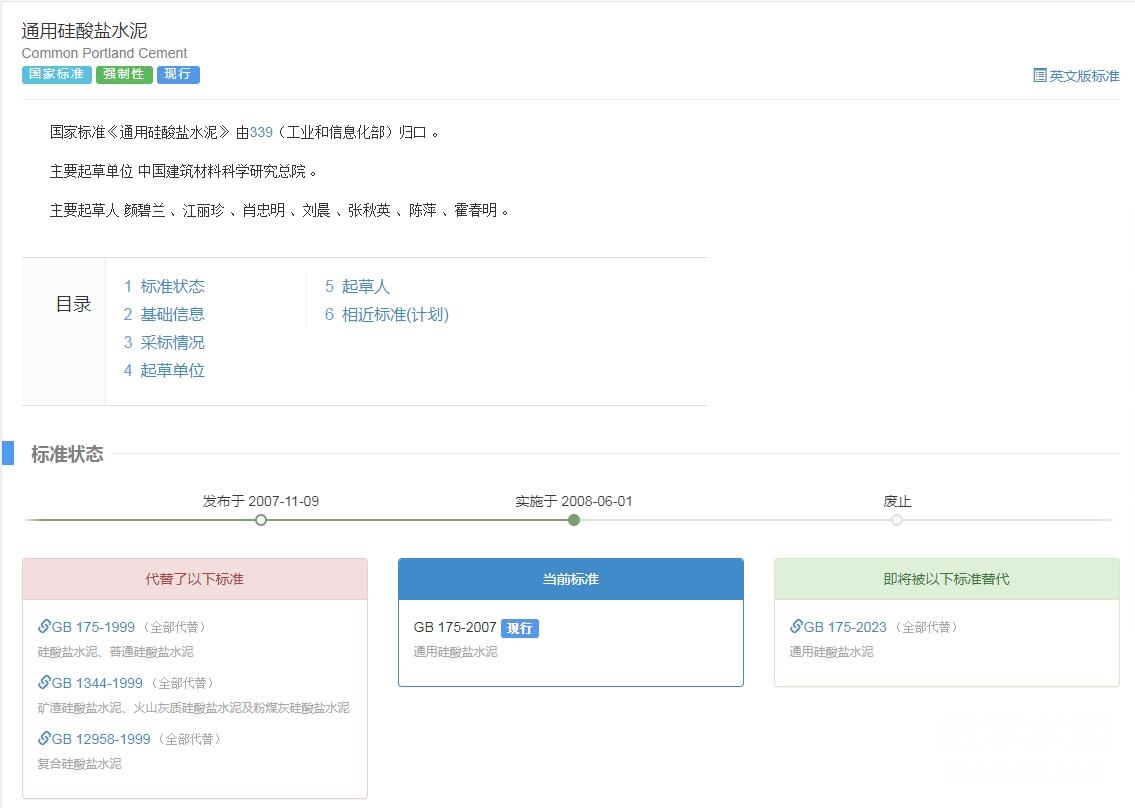Click the 国家标准 badge

click(x=56, y=75)
